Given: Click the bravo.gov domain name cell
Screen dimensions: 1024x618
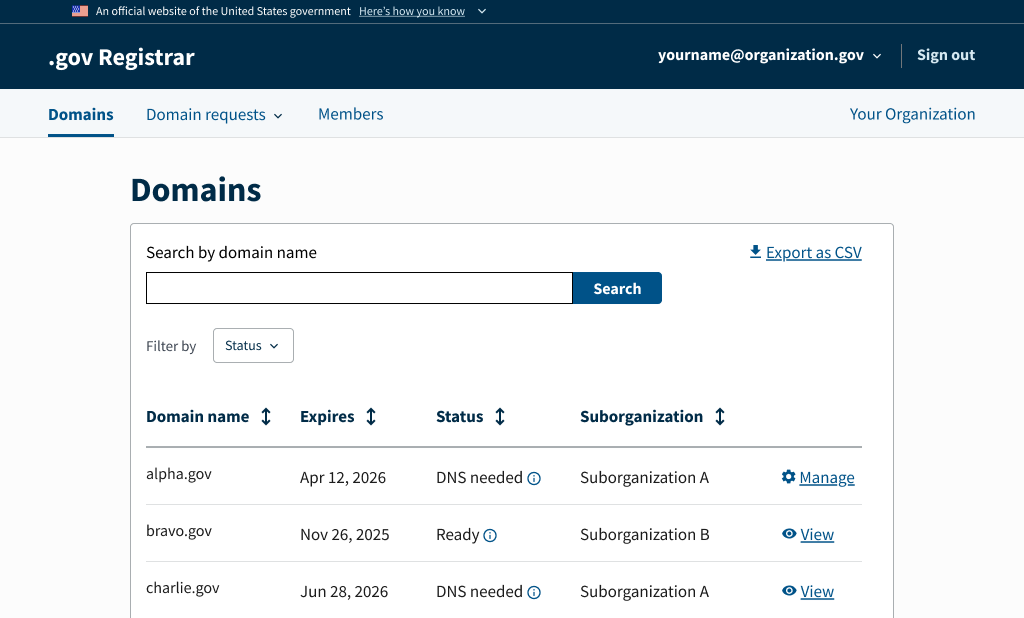Looking at the screenshot, I should pos(179,531).
